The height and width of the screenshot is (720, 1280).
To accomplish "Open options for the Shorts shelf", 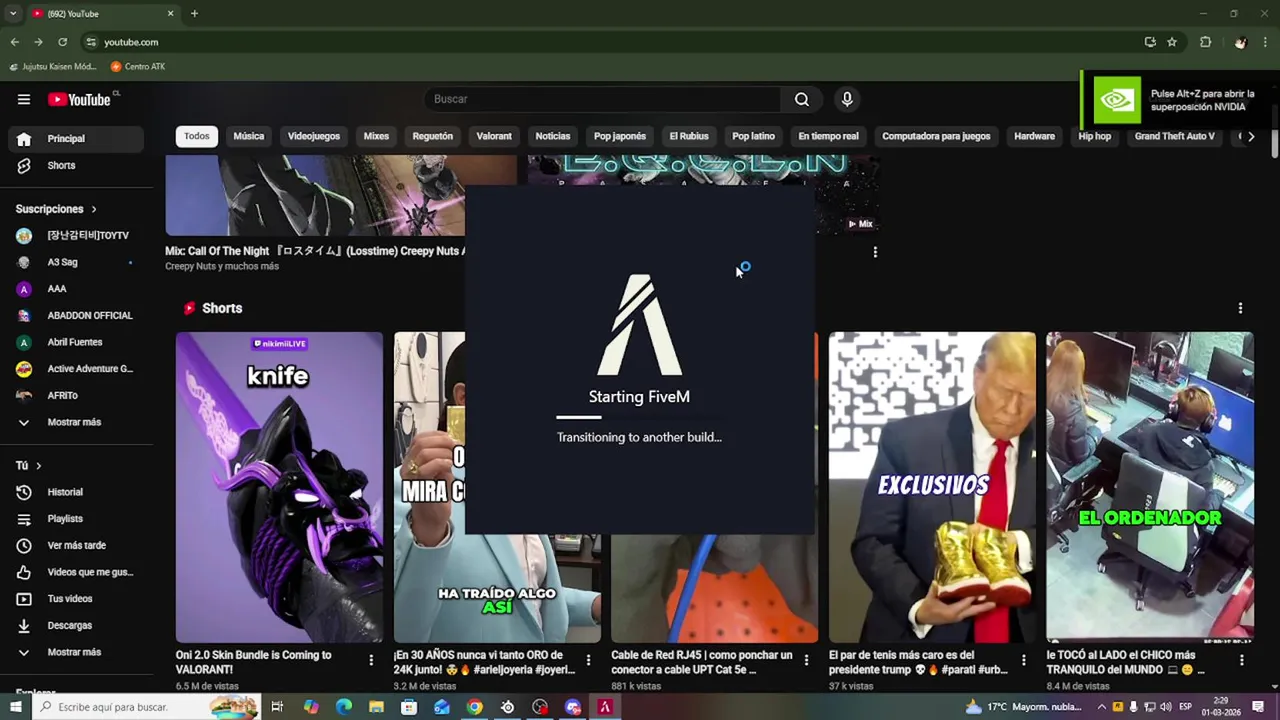I will coord(1240,308).
